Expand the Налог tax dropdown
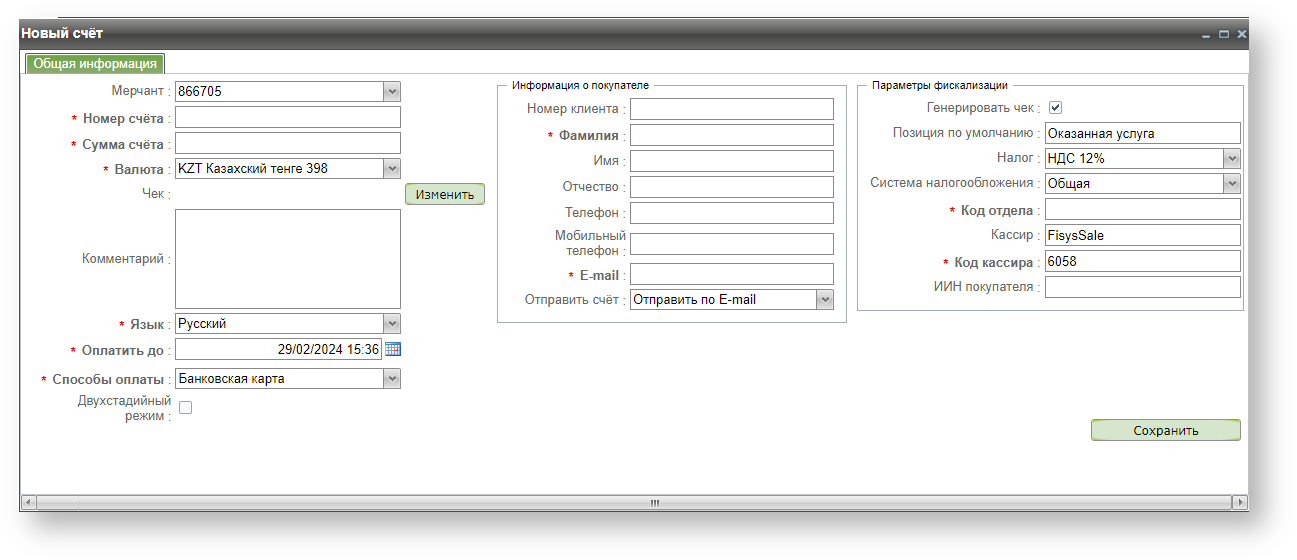The image size is (1297, 560). (1231, 158)
